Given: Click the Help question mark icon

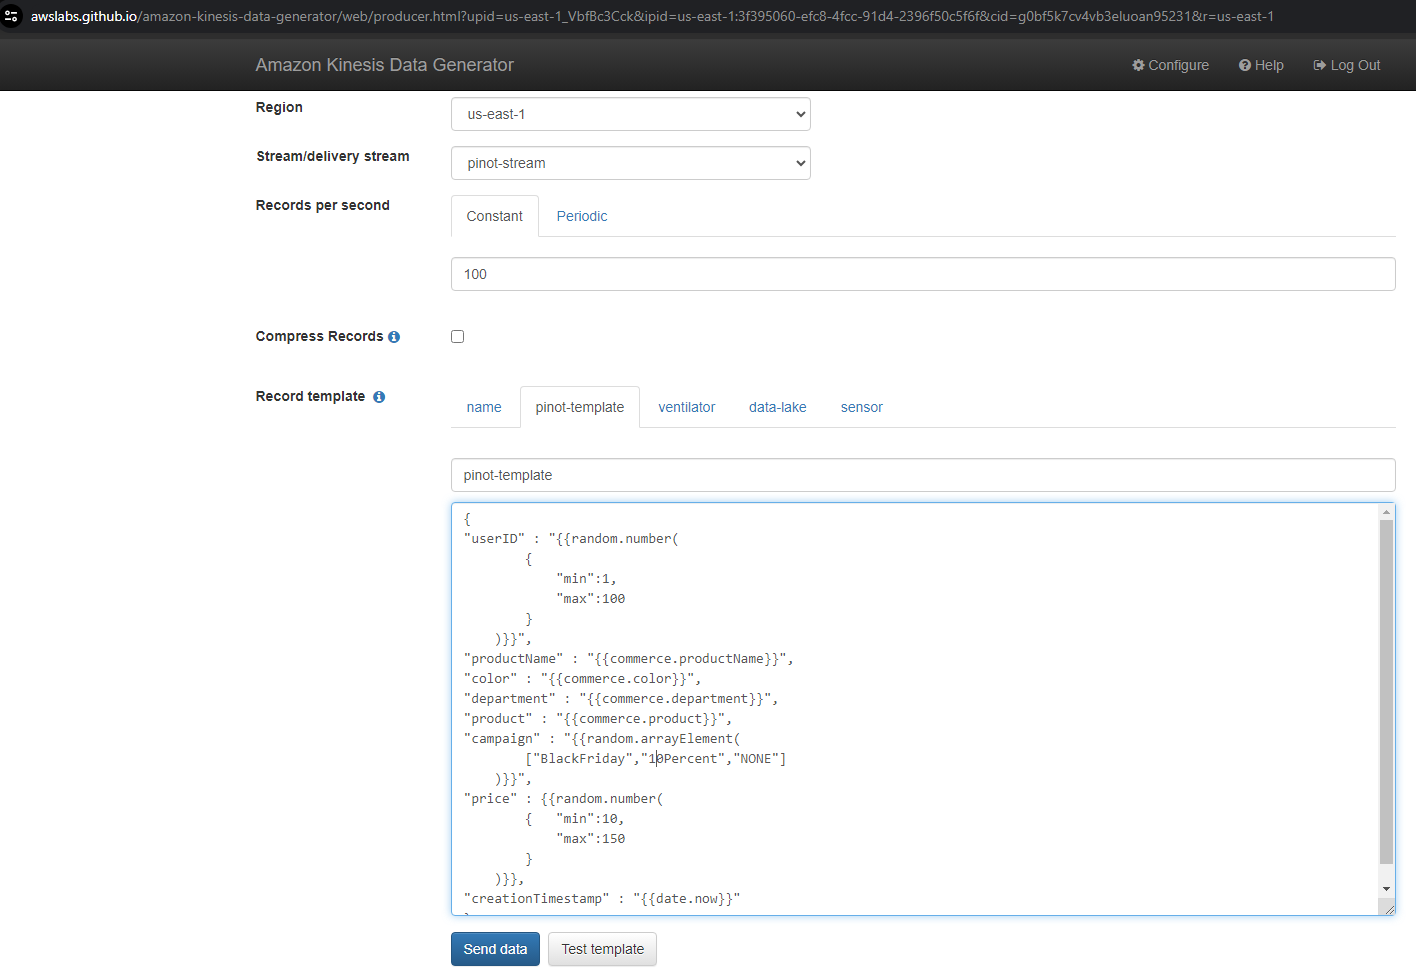Looking at the screenshot, I should 1247,65.
